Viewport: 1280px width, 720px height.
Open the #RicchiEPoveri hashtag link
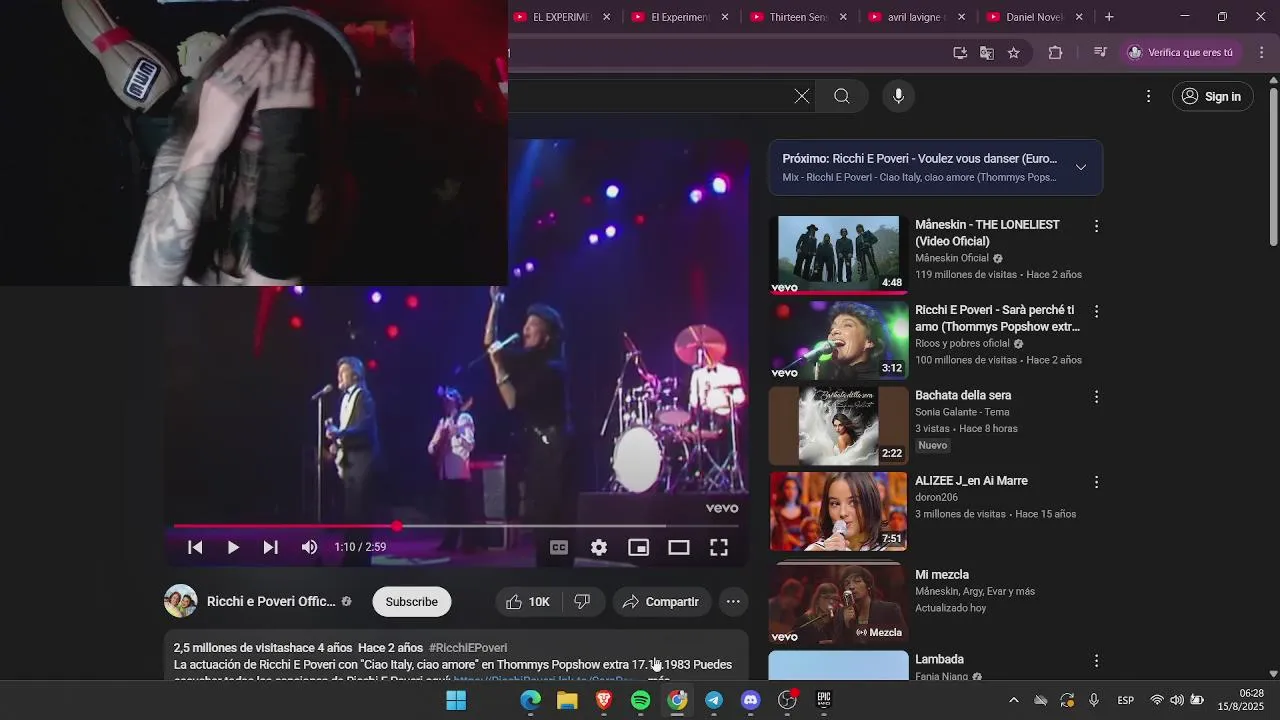click(468, 648)
